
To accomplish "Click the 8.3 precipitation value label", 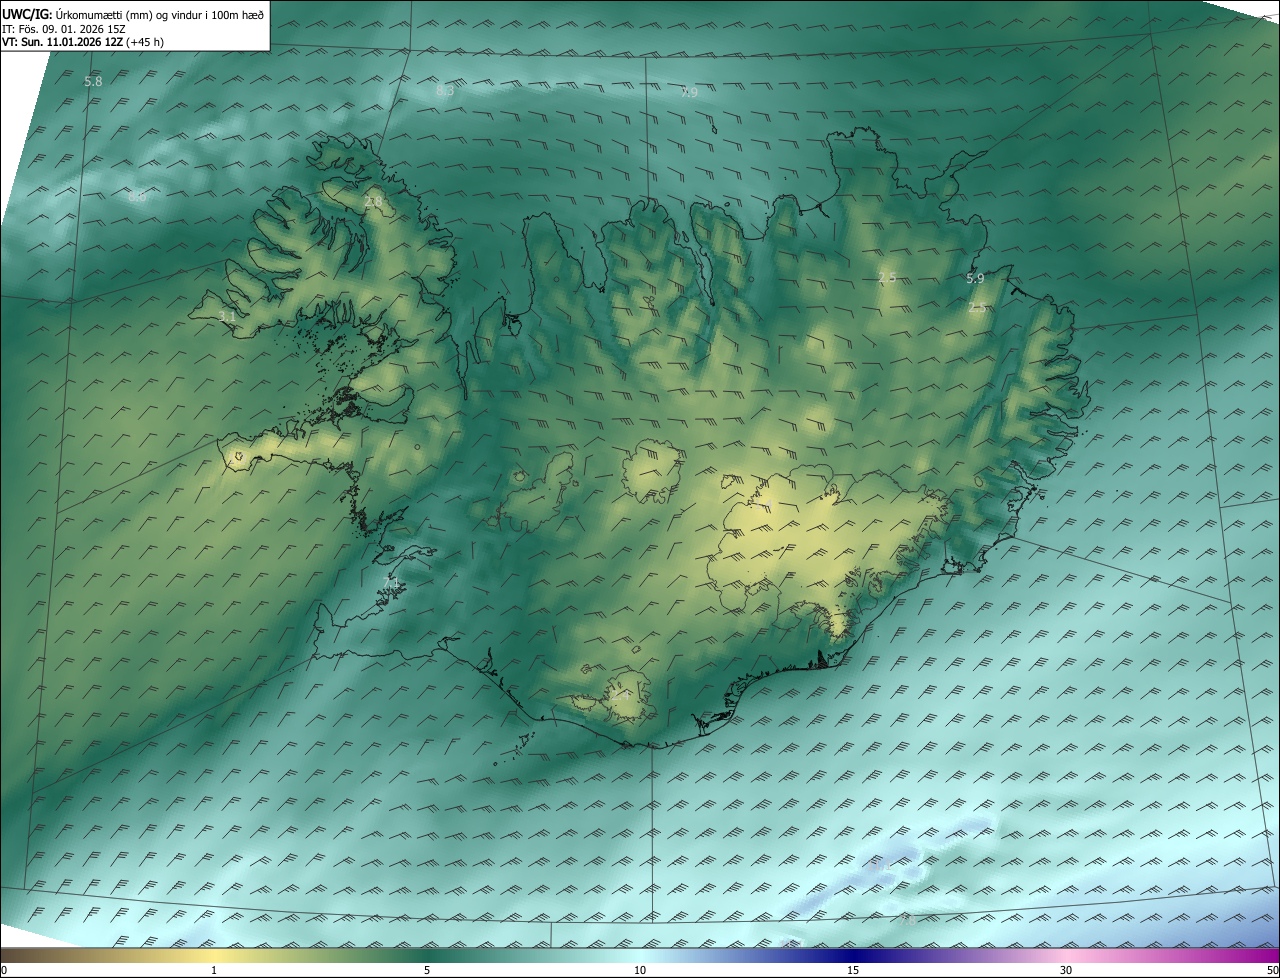I will coord(446,90).
